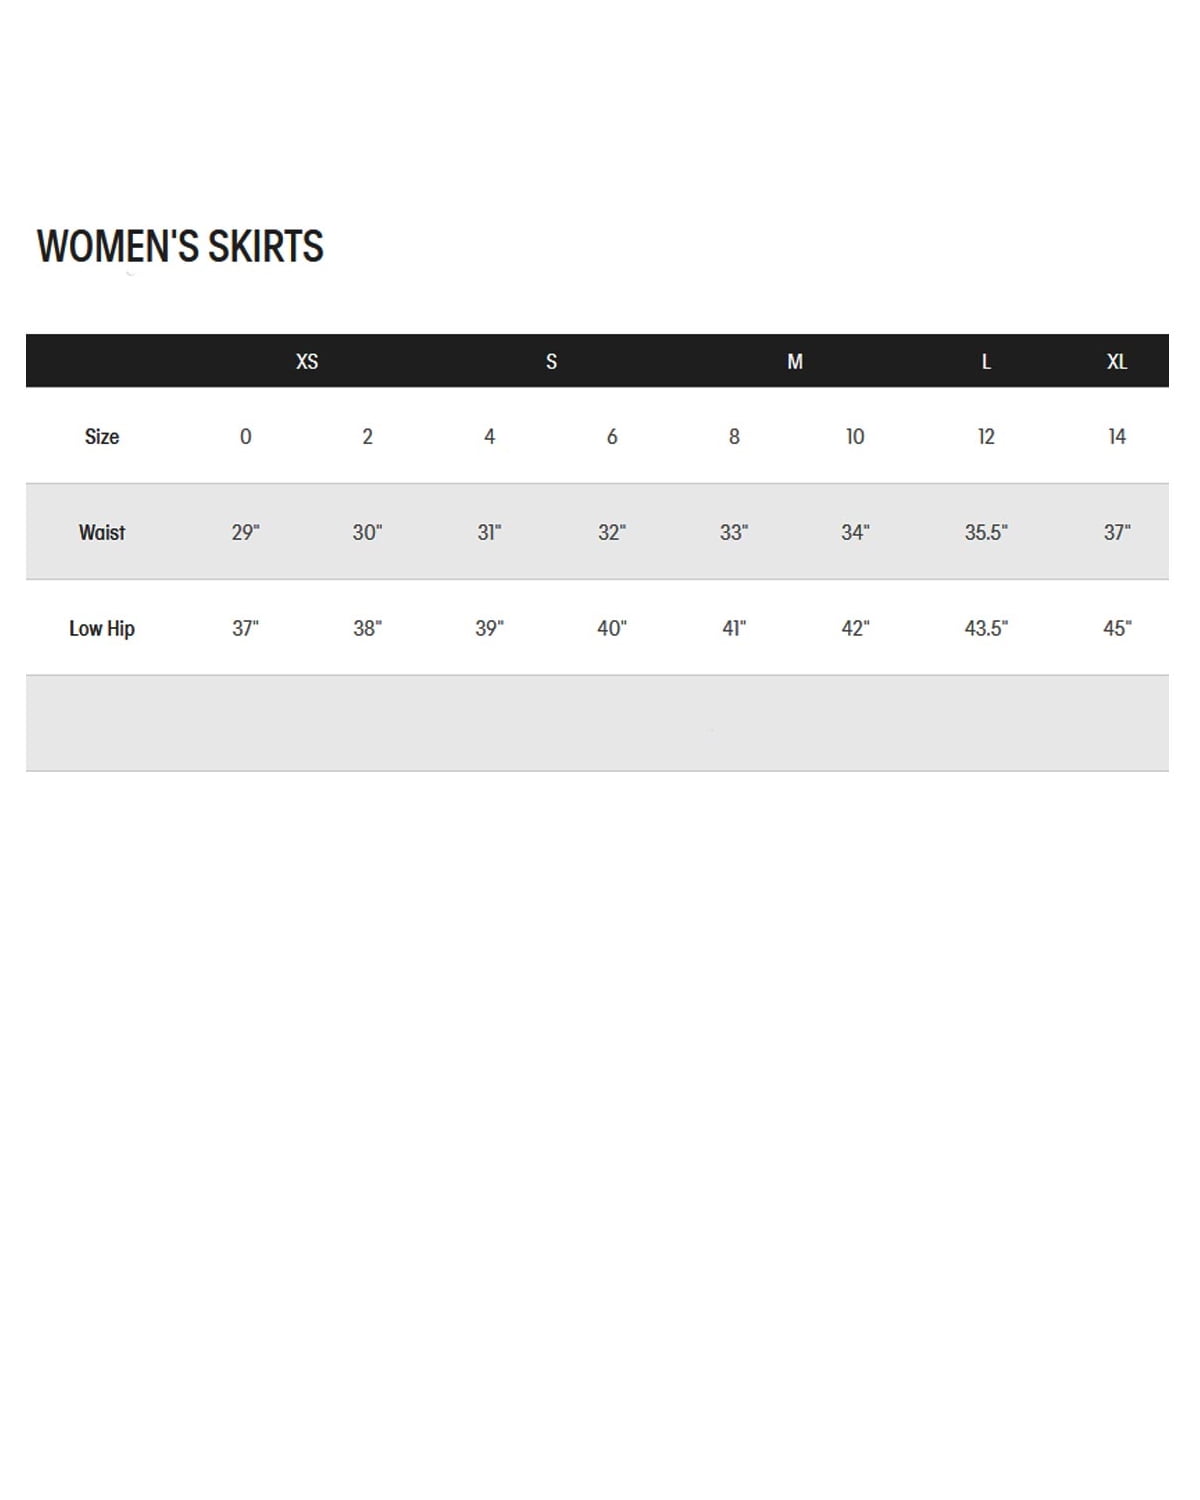Click the 43.5" low hip value
The width and height of the screenshot is (1200, 1500).
[986, 629]
